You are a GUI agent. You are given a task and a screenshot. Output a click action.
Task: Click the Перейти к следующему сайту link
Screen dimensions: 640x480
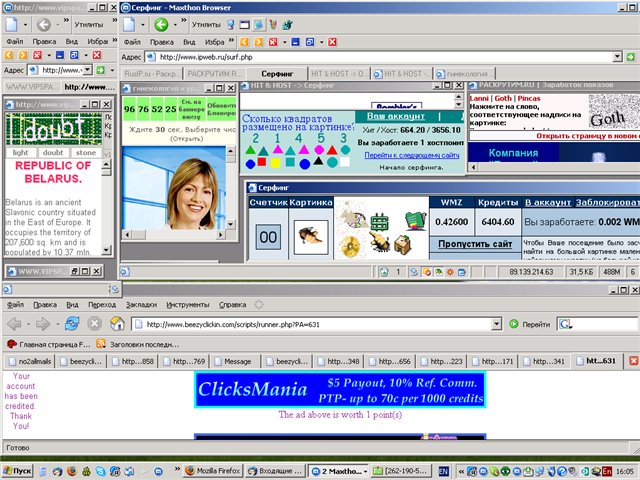[412, 155]
